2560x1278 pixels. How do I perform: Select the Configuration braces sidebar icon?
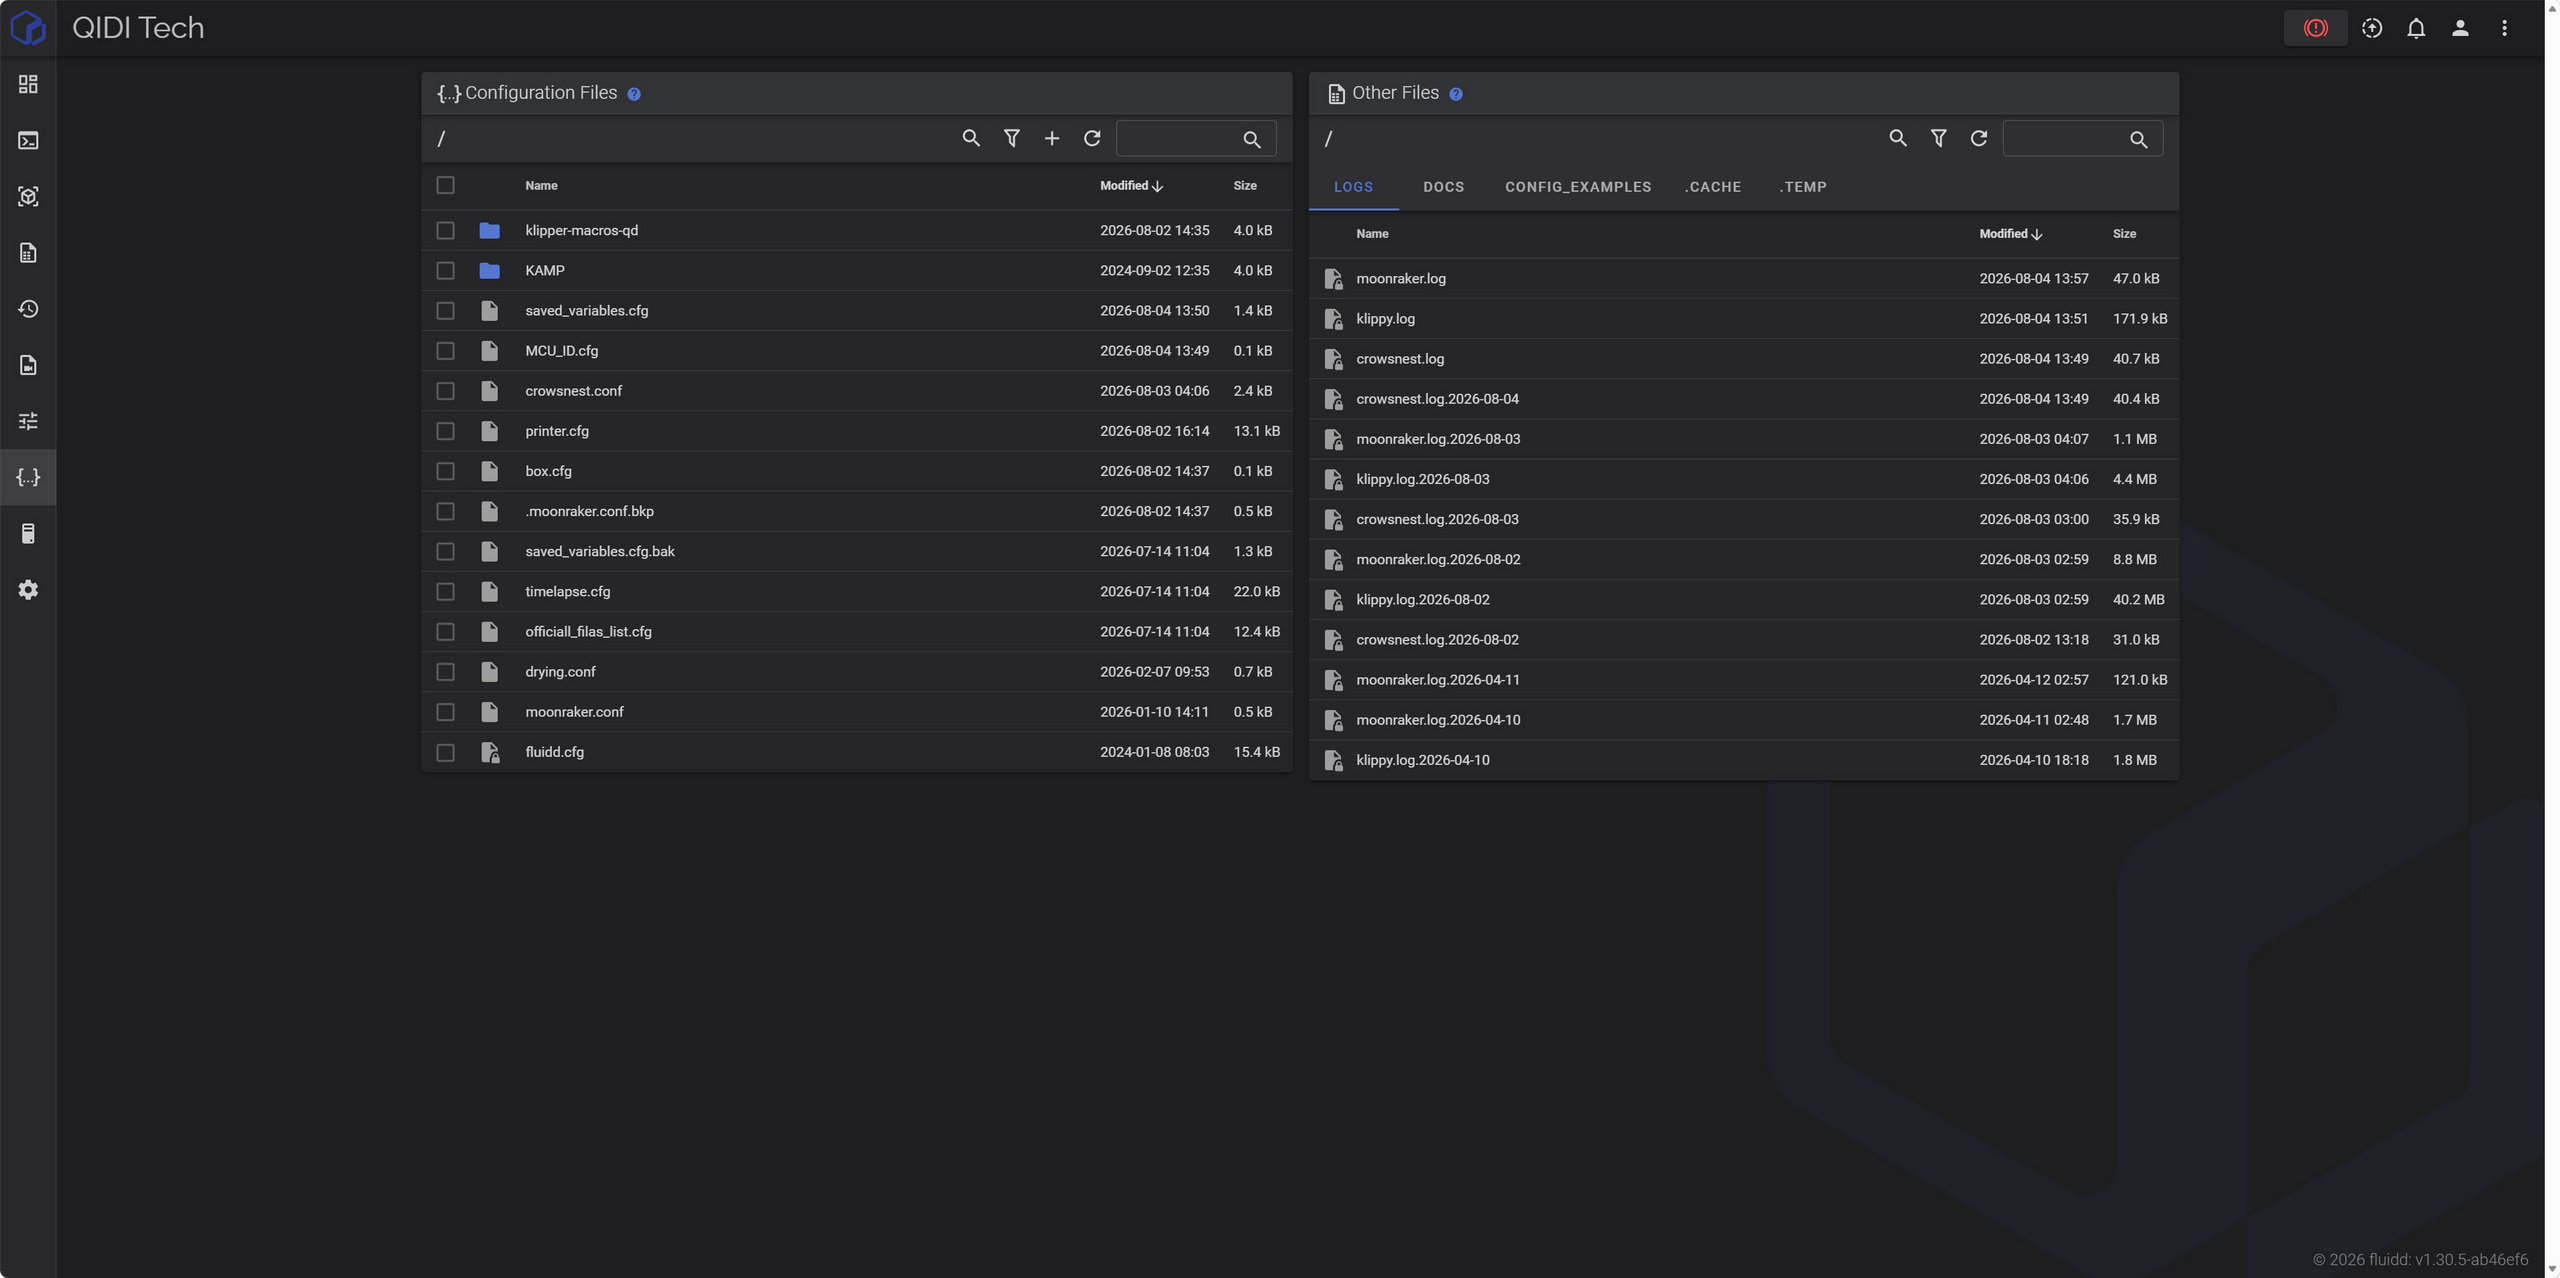tap(28, 477)
